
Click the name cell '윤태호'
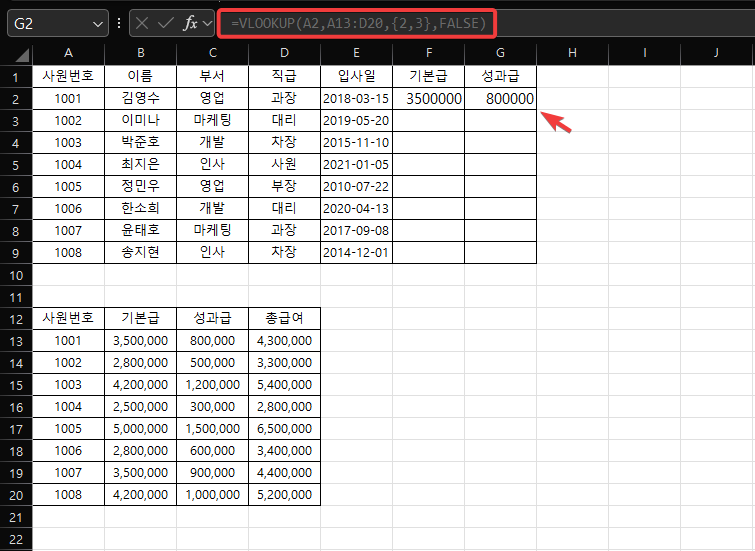141,230
